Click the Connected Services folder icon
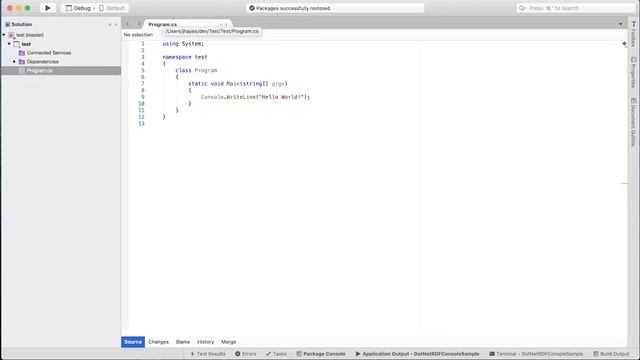Viewport: 640px width, 360px height. pyautogui.click(x=22, y=53)
